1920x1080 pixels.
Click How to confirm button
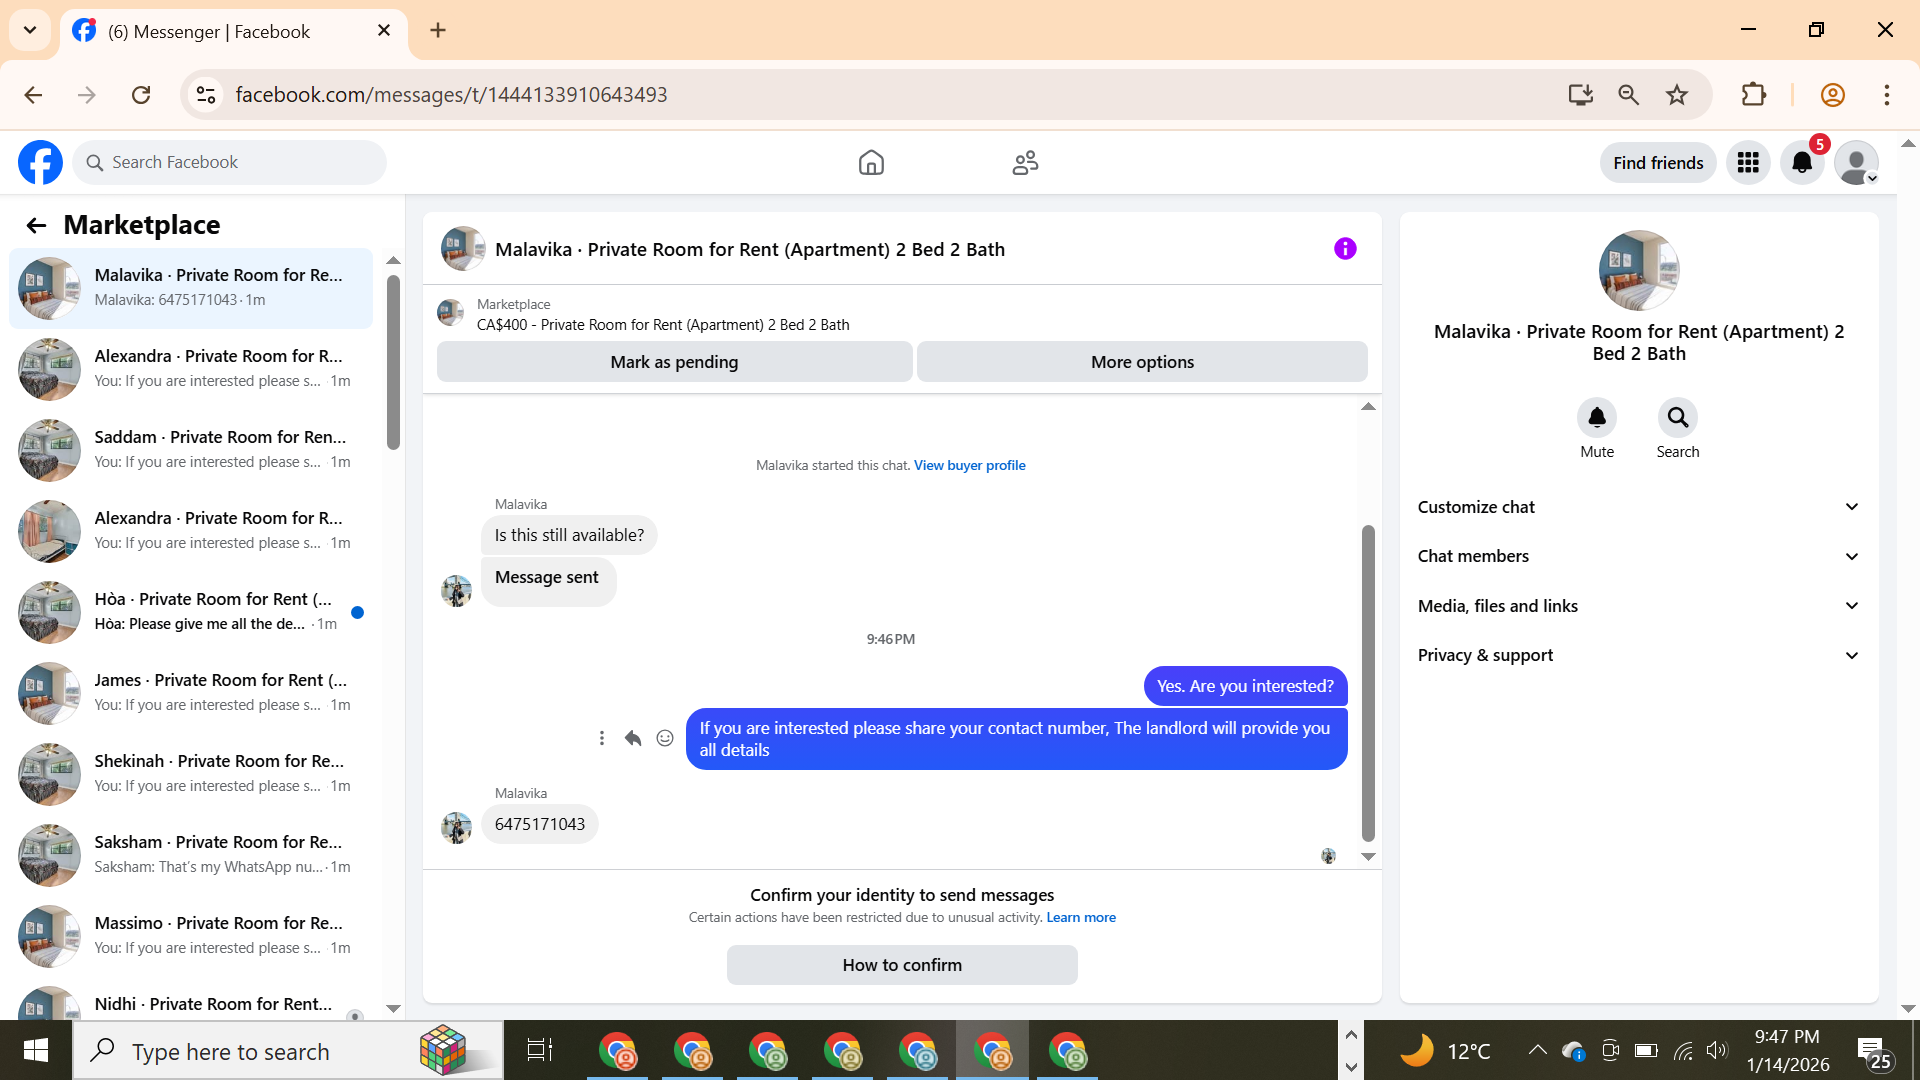click(x=901, y=965)
